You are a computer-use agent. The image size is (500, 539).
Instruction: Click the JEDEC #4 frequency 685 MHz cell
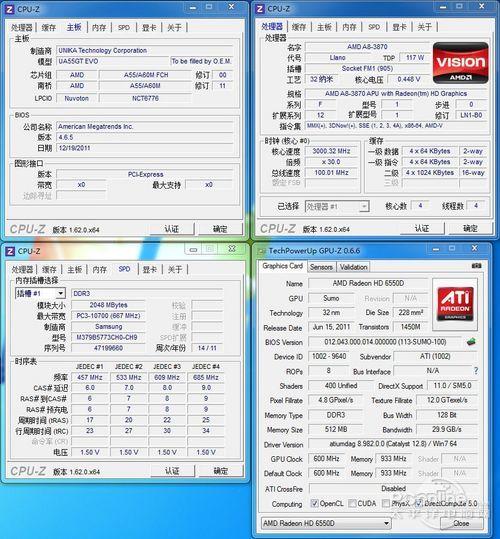(205, 377)
